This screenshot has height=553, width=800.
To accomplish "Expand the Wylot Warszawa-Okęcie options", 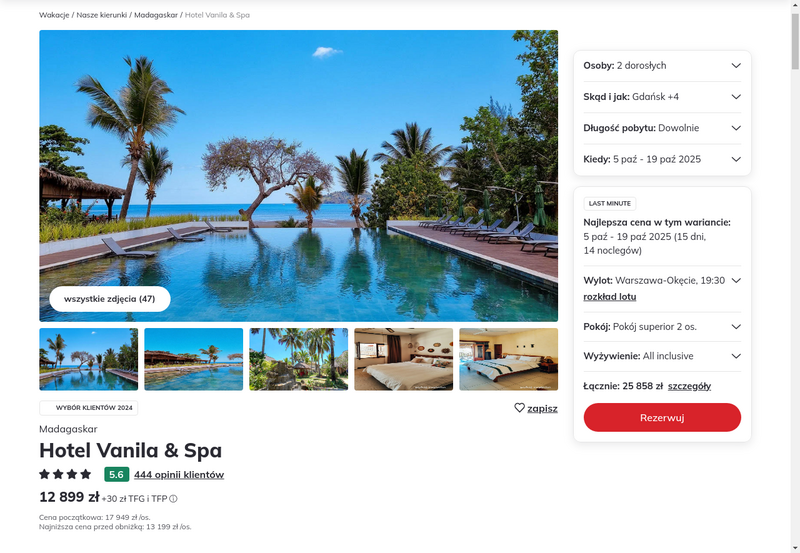I will (736, 281).
